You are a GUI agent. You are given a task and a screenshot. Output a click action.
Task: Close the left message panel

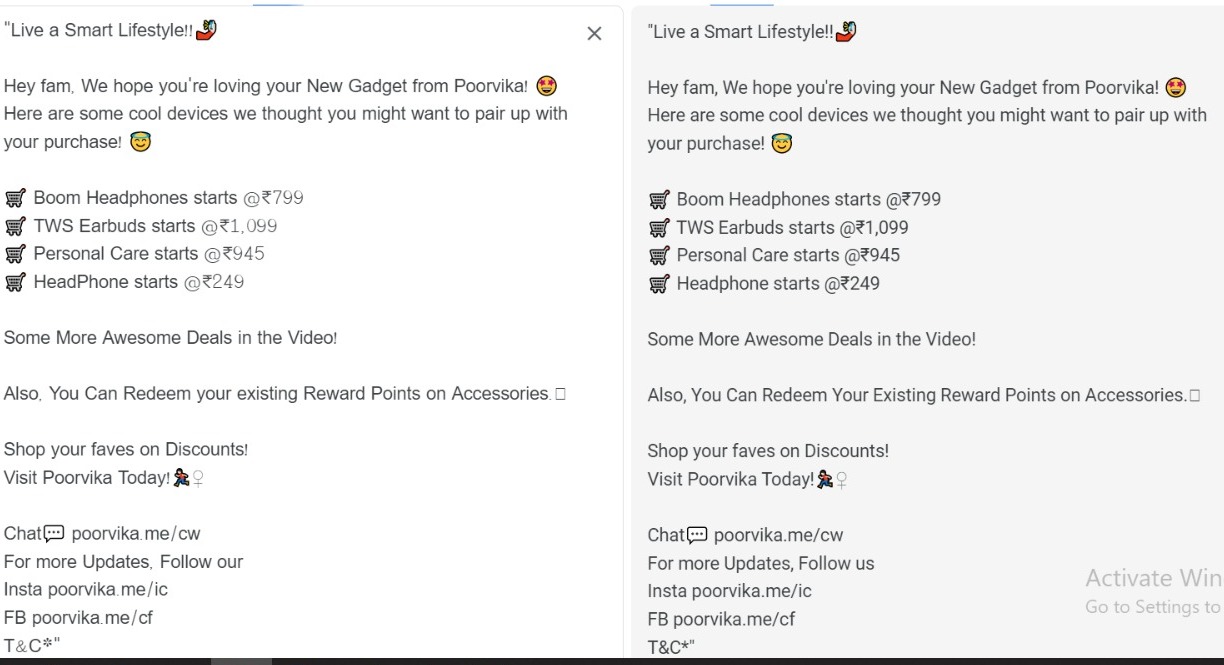[594, 34]
